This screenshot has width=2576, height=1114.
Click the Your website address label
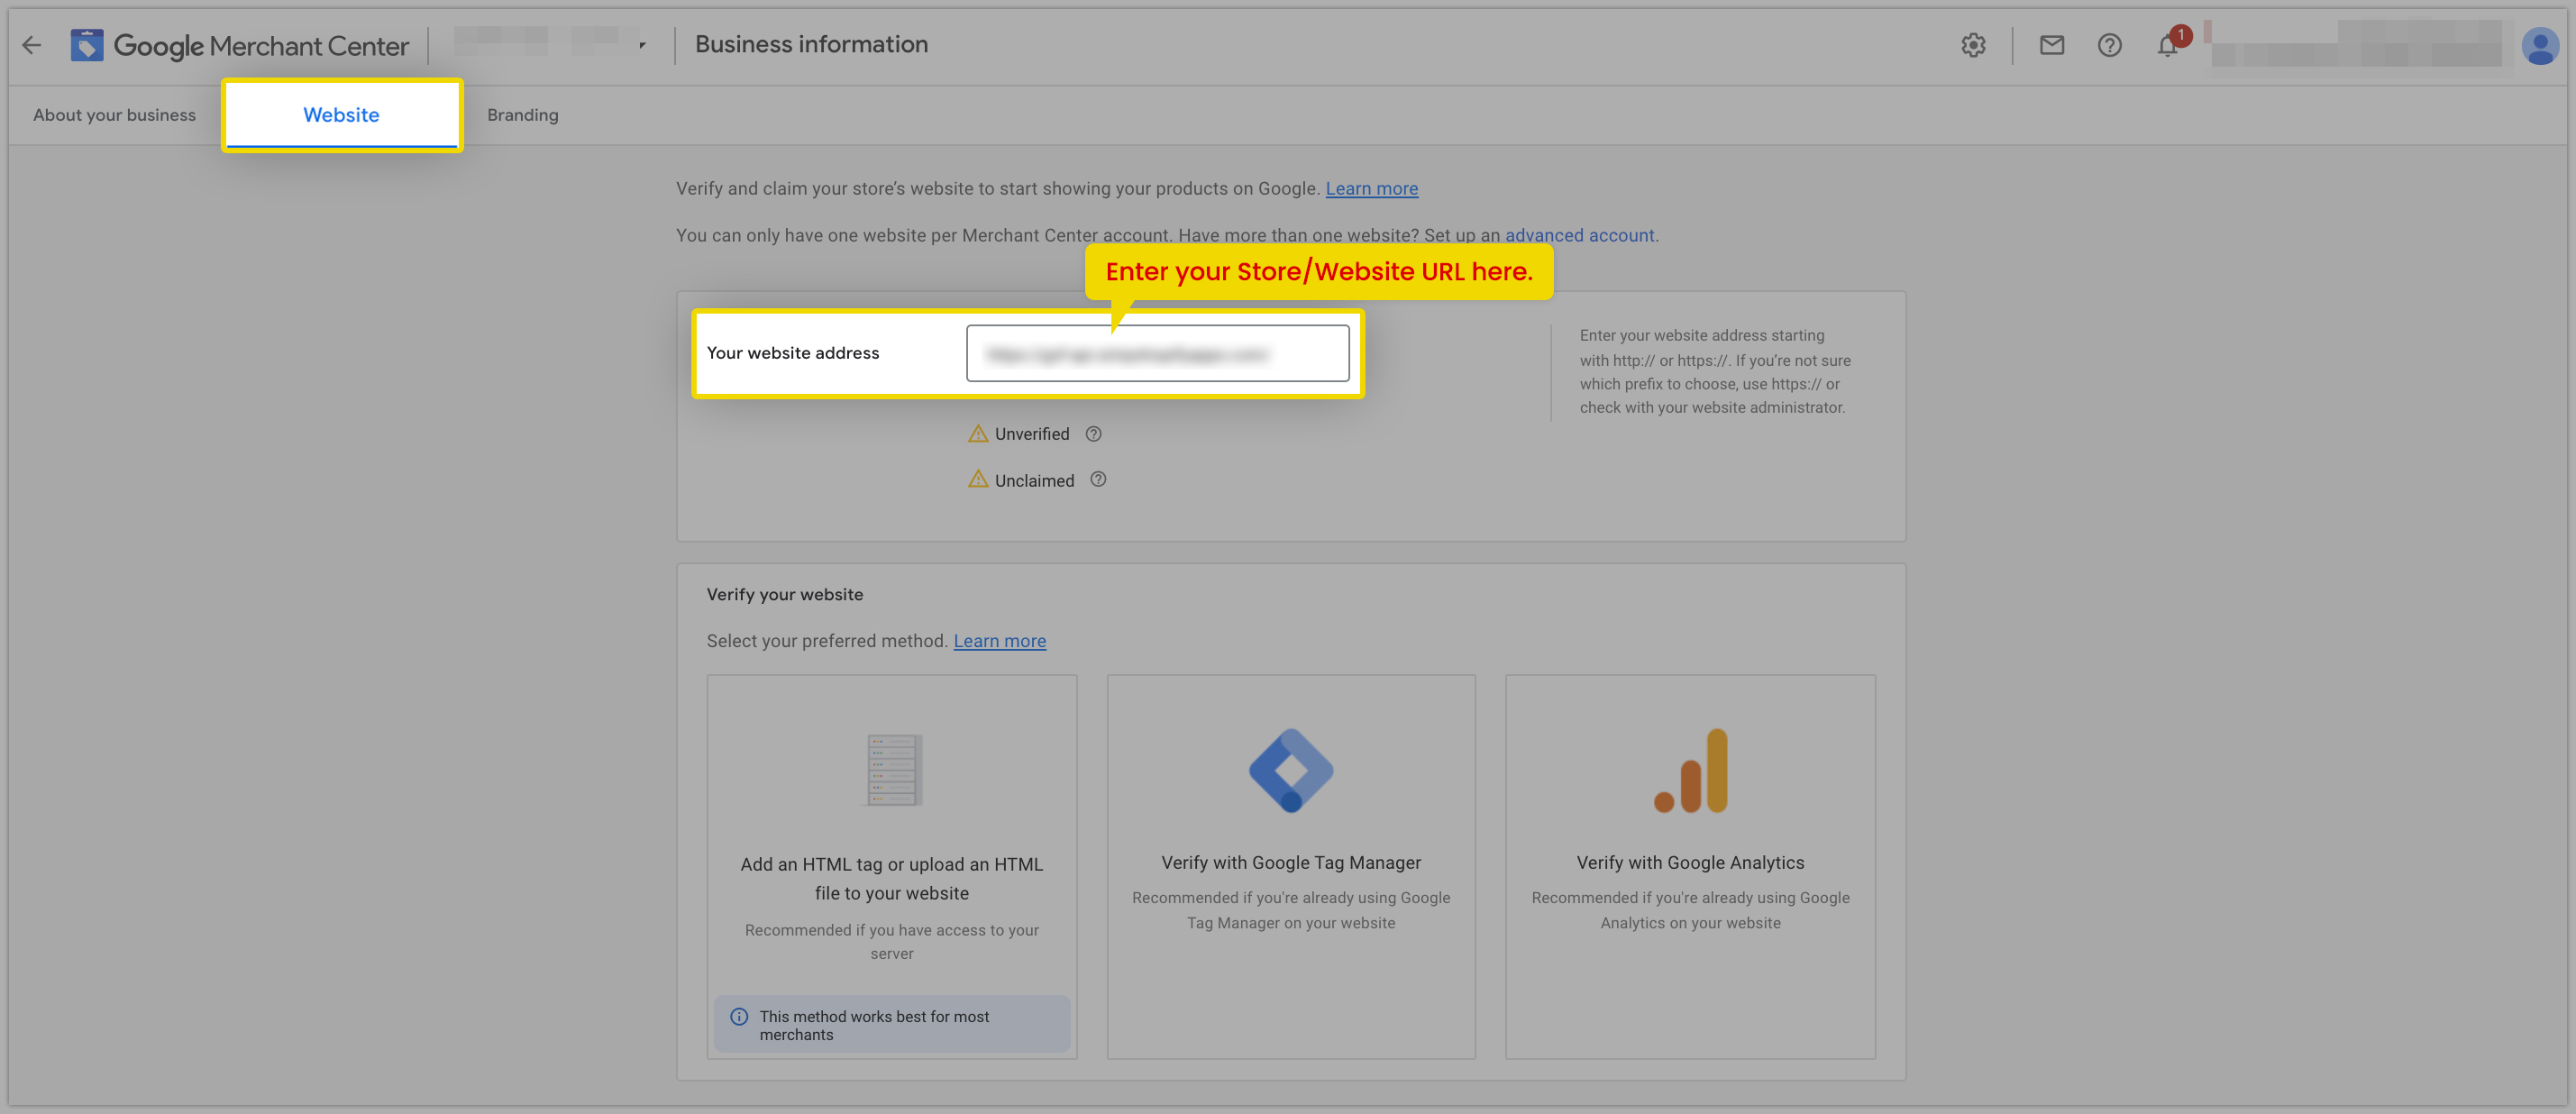point(793,353)
